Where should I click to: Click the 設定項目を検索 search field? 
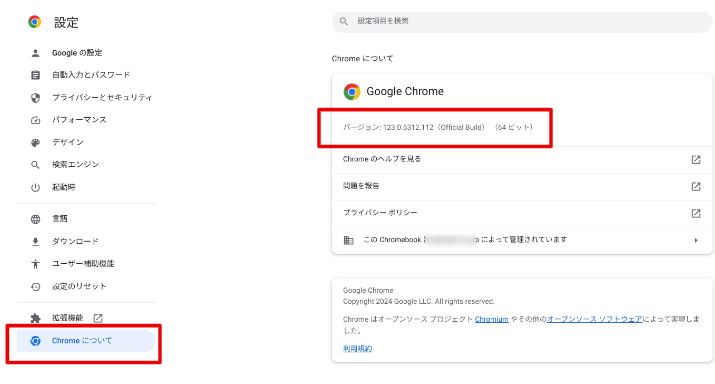tap(522, 21)
